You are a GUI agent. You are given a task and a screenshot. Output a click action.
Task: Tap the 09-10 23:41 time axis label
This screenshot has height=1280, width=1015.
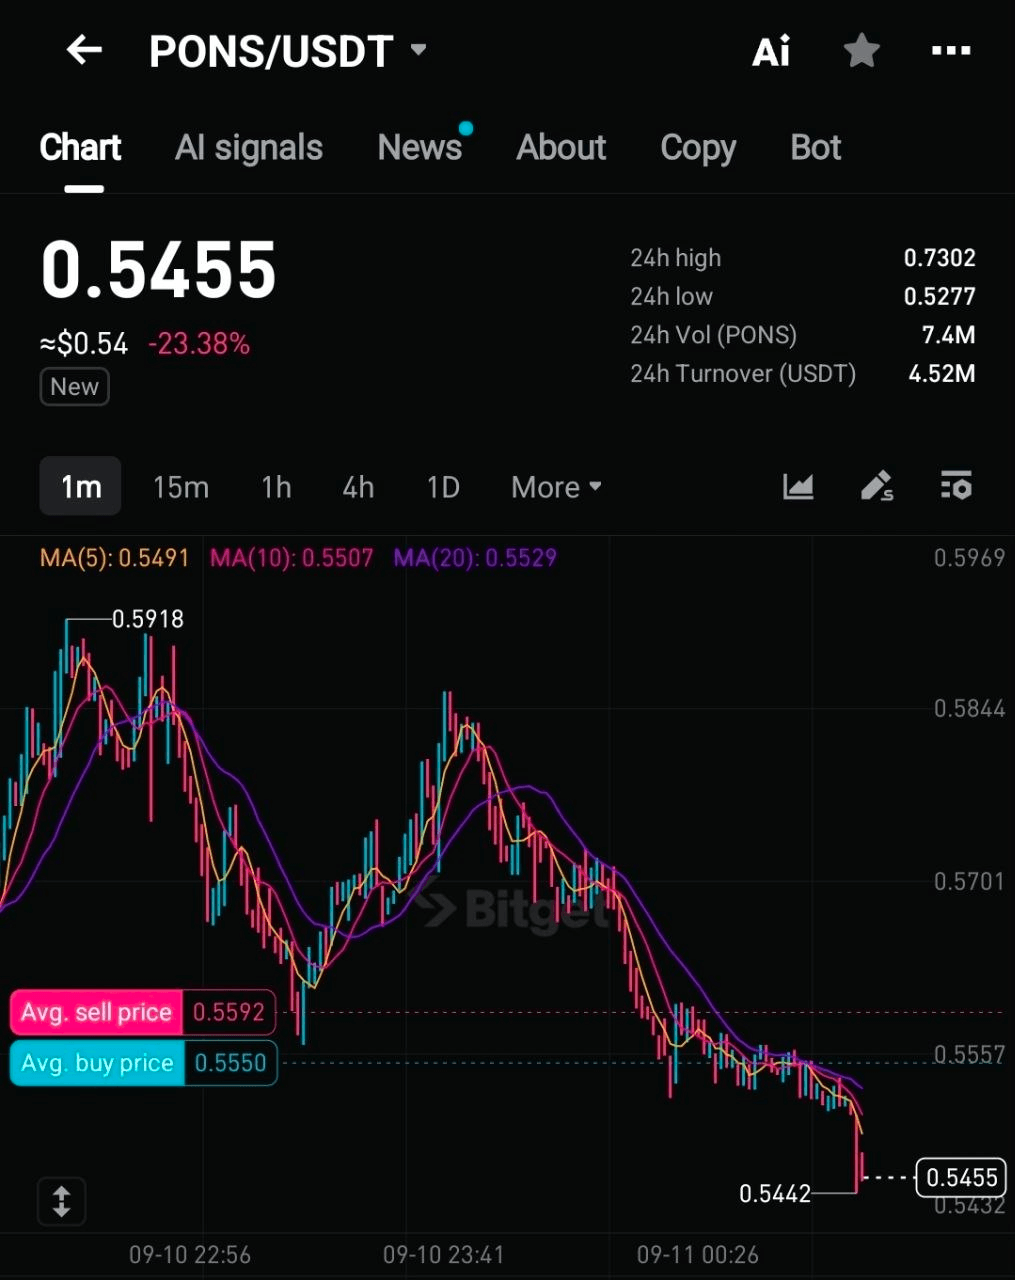[x=444, y=1254]
